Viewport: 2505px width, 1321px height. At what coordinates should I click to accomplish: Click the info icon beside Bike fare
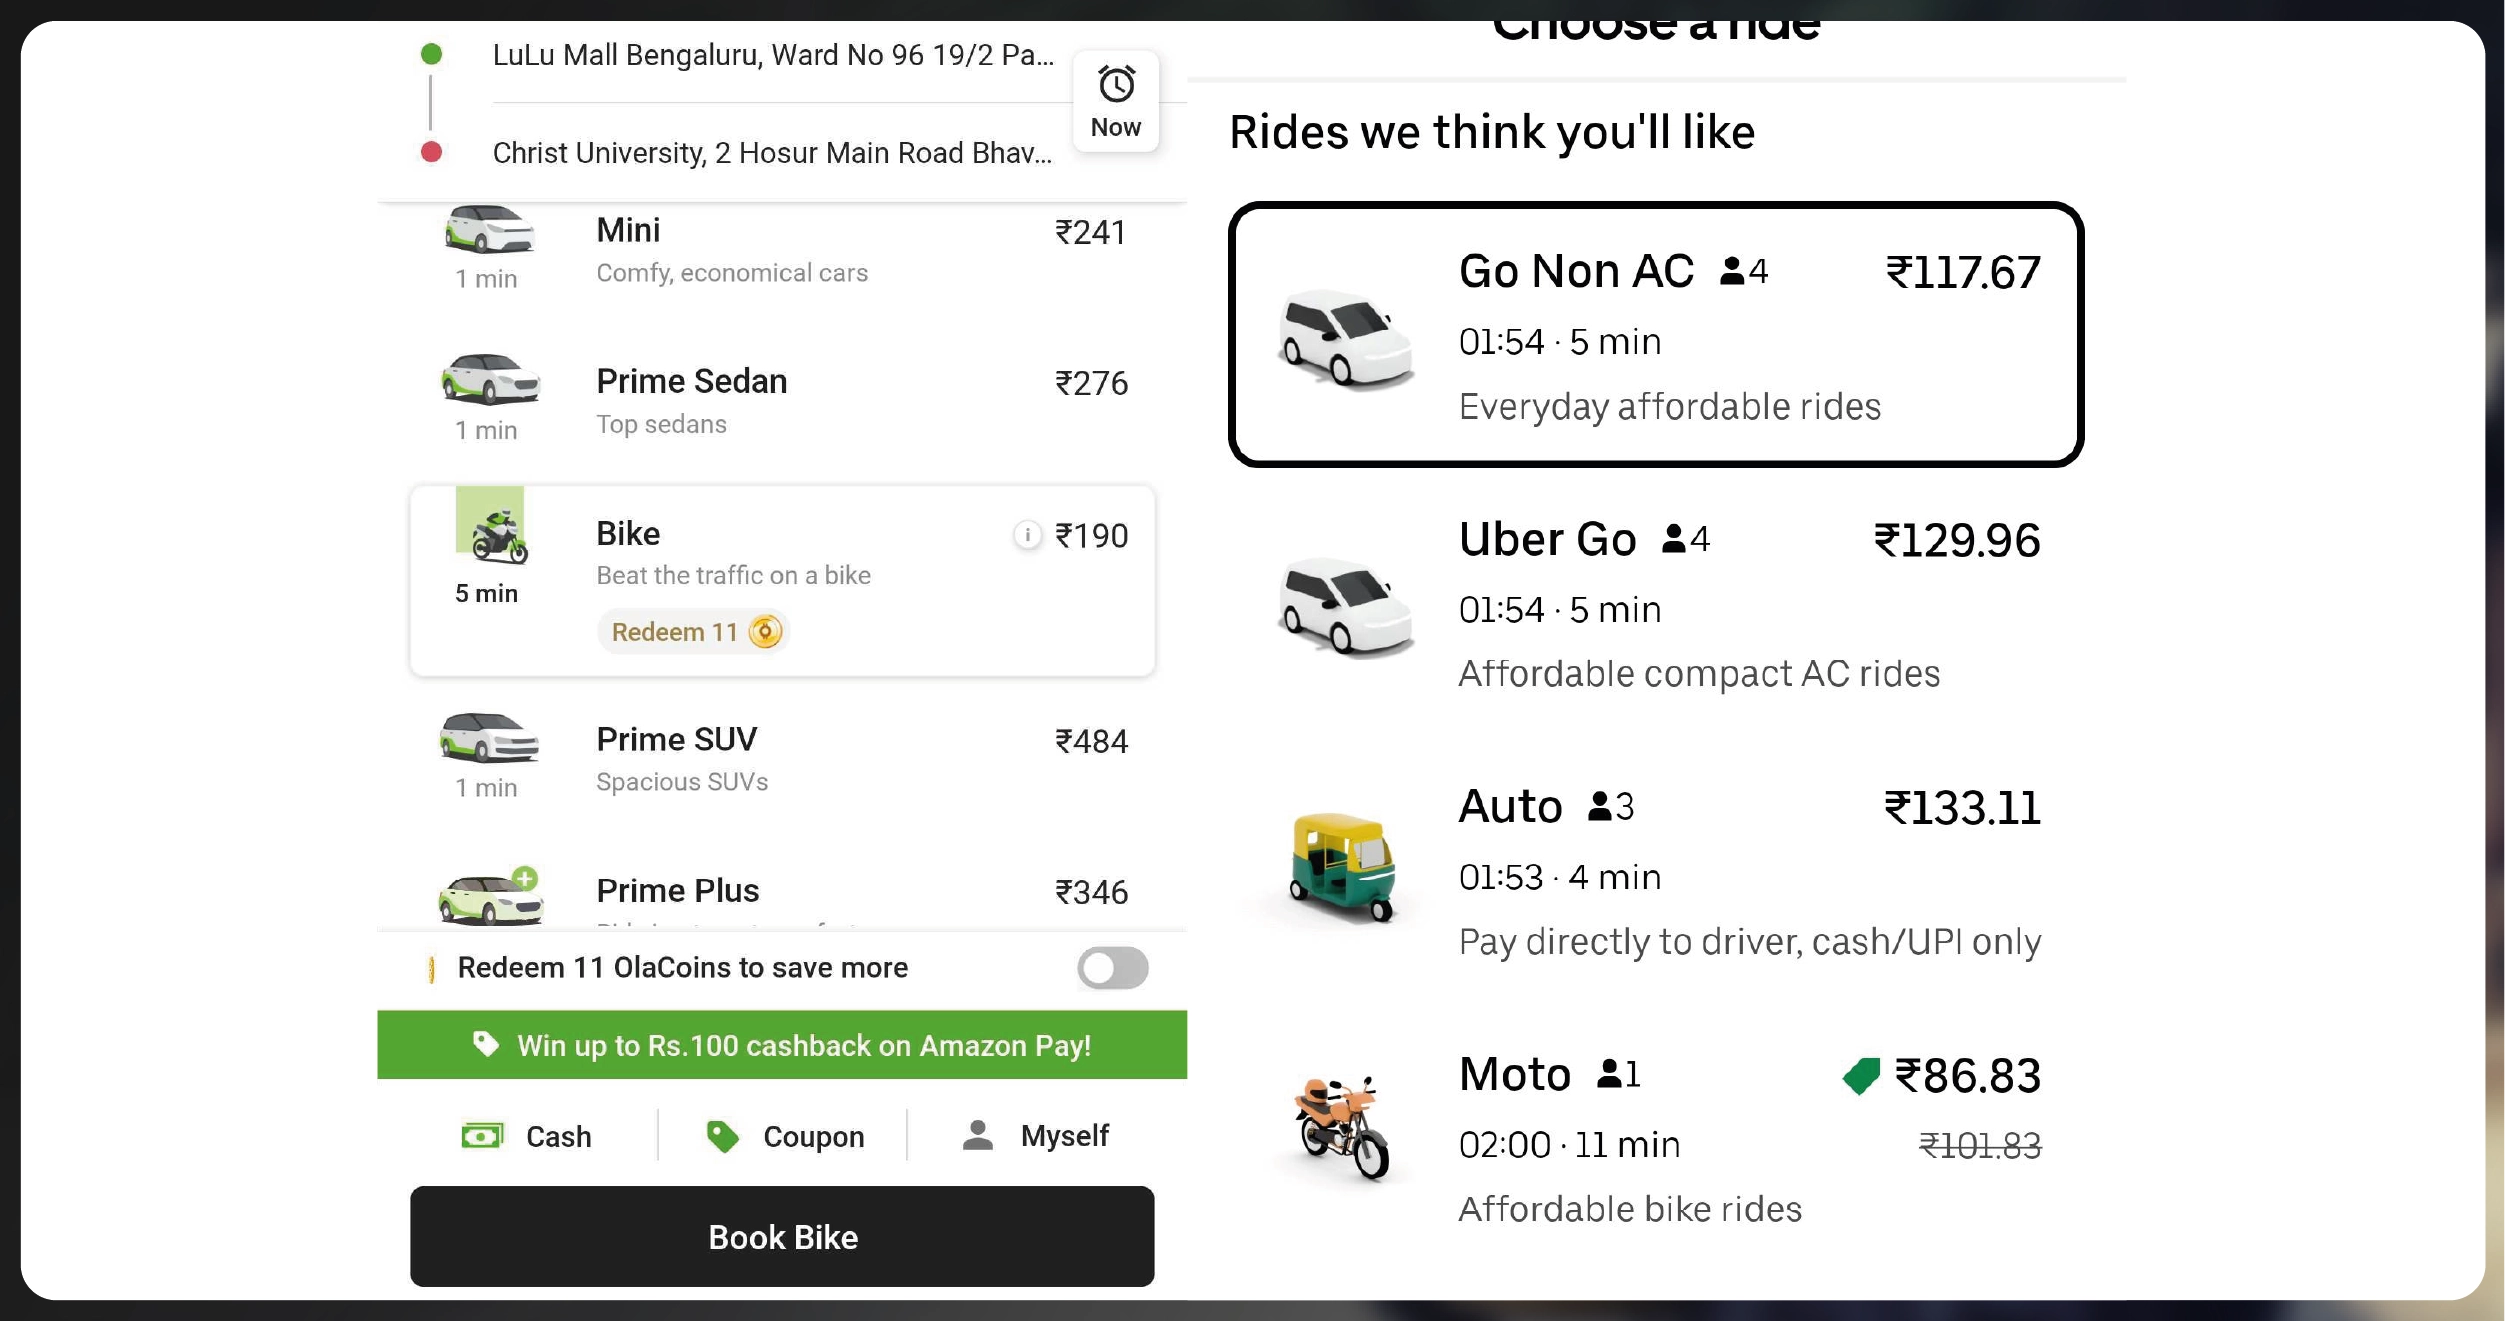[x=1028, y=534]
